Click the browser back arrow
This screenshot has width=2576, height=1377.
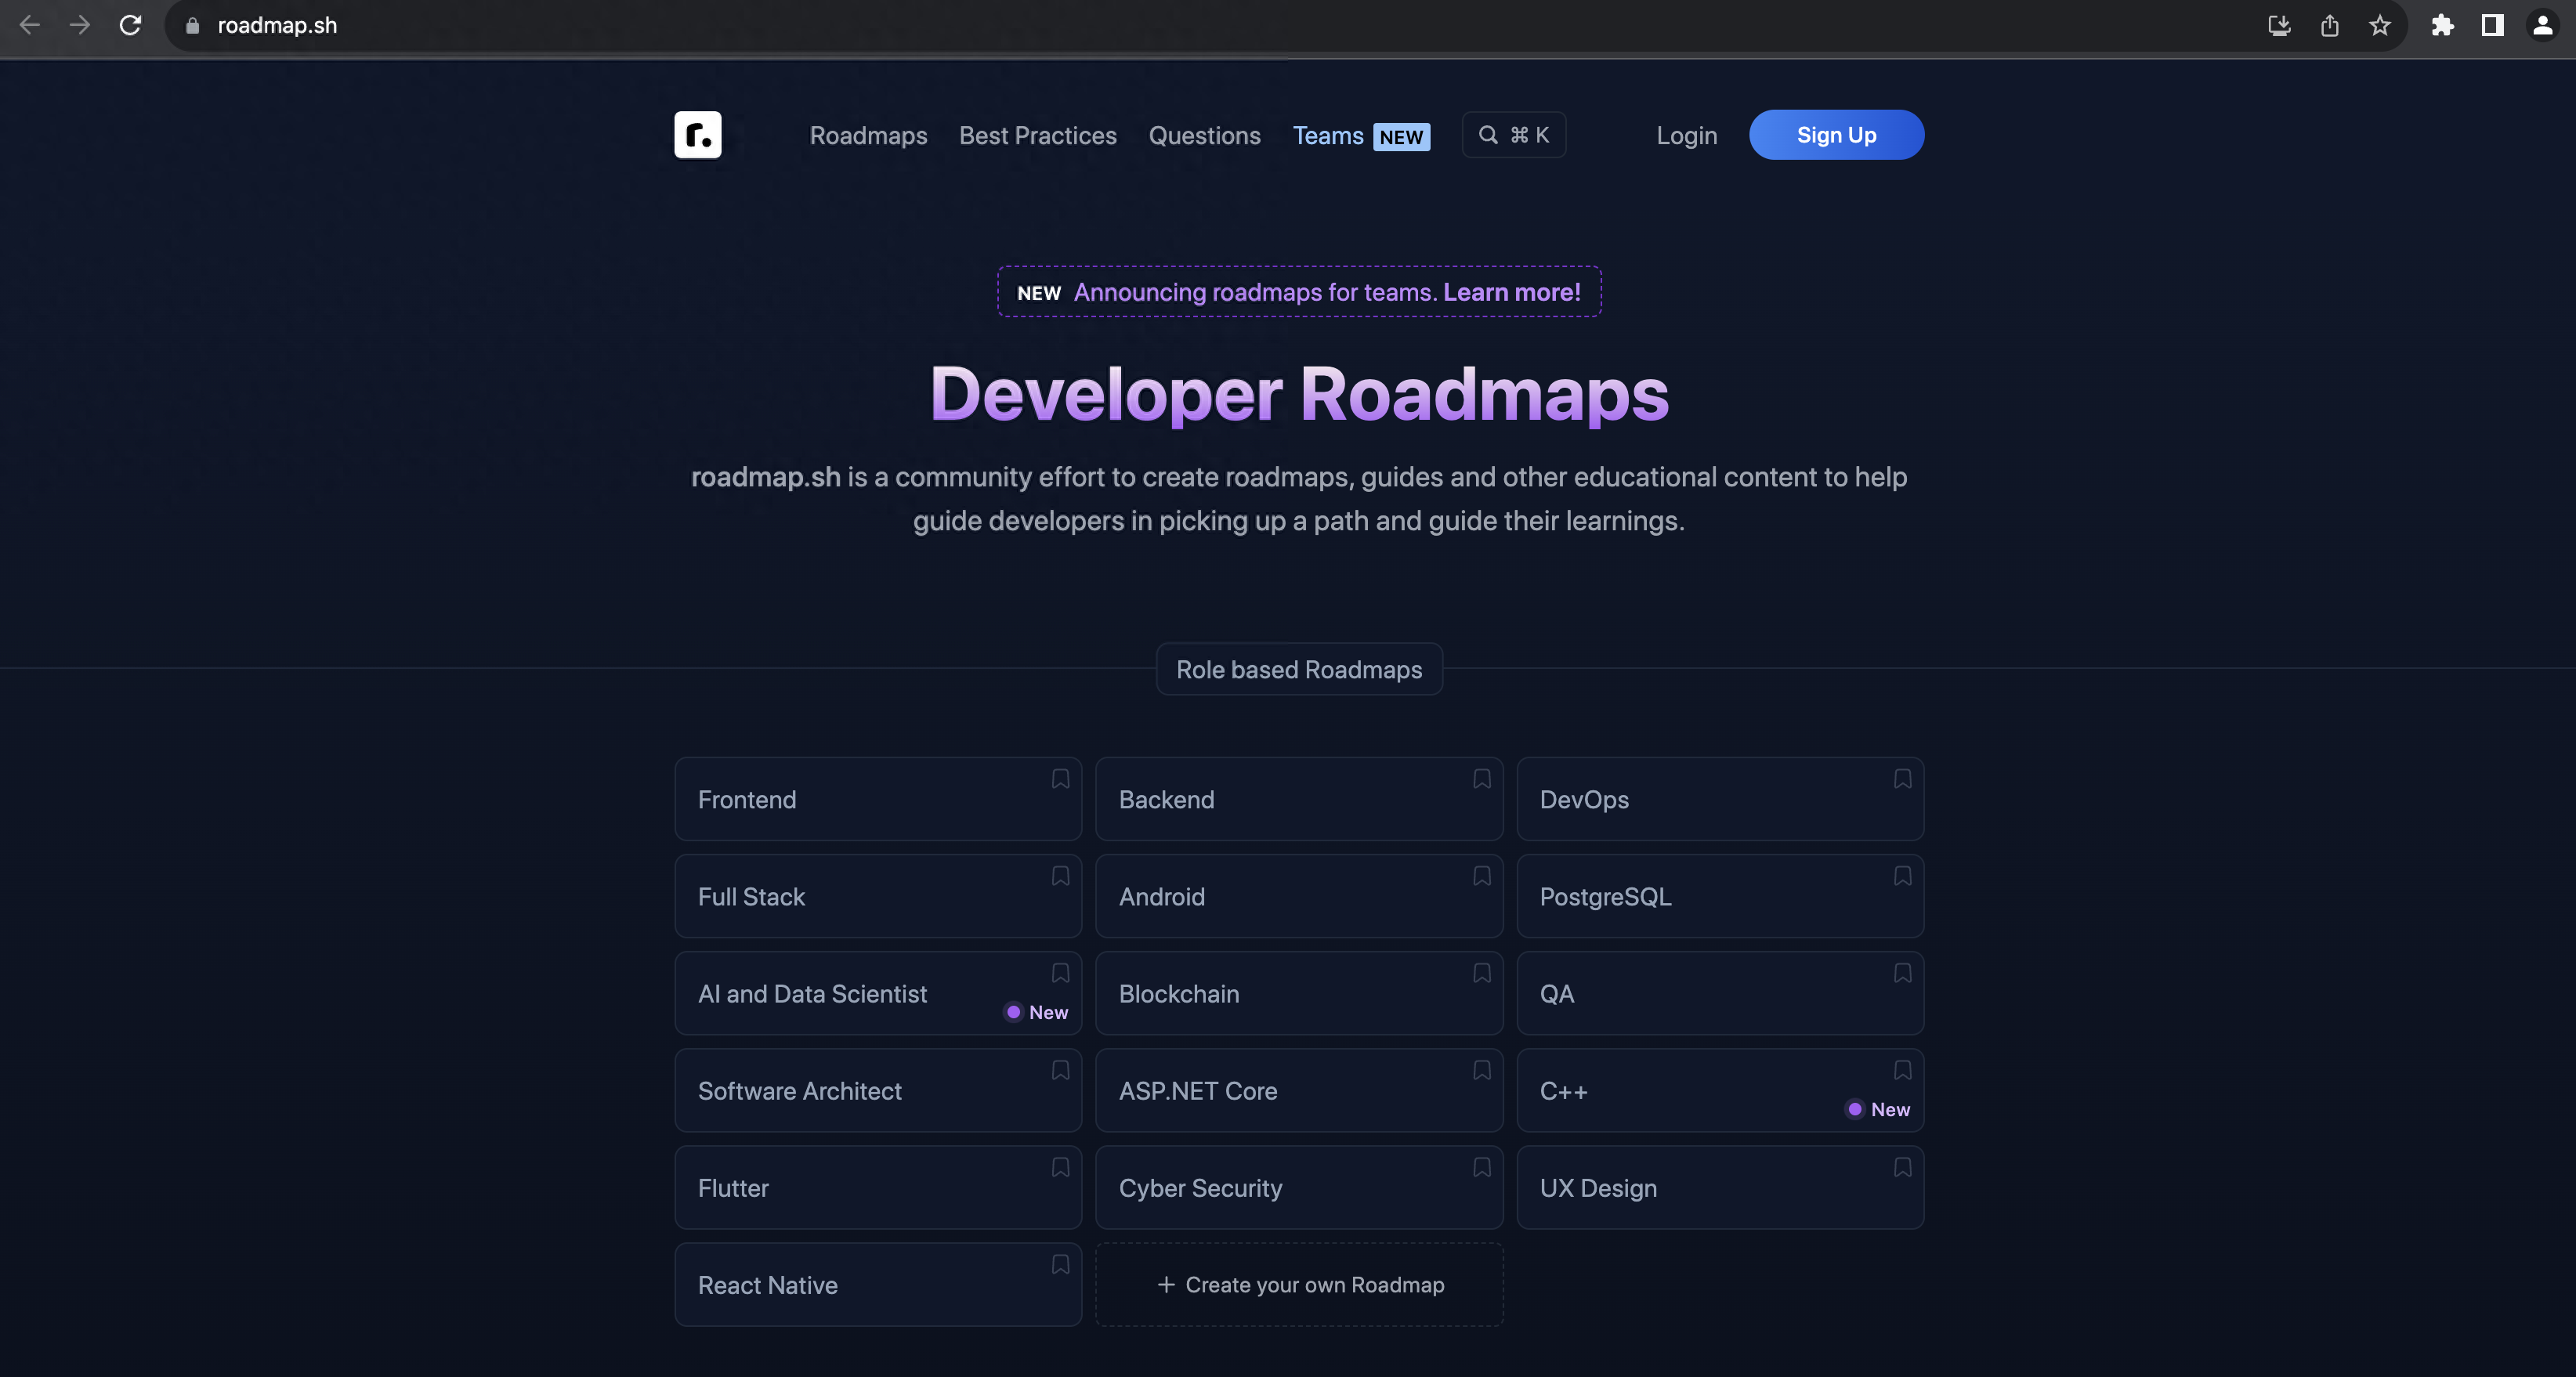pyautogui.click(x=30, y=25)
